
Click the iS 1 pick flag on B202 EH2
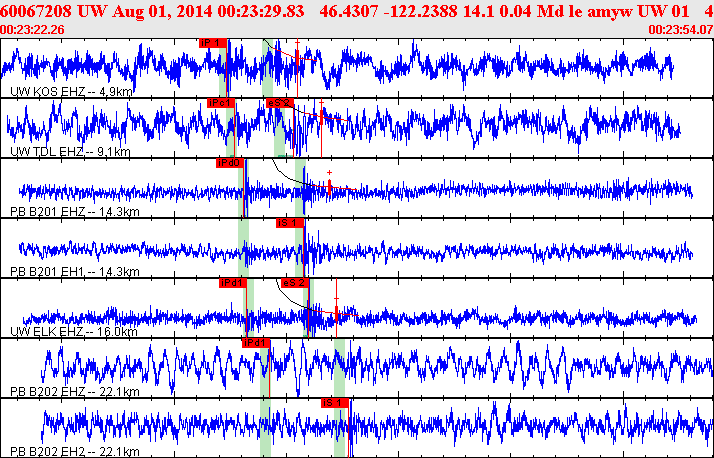tap(335, 403)
